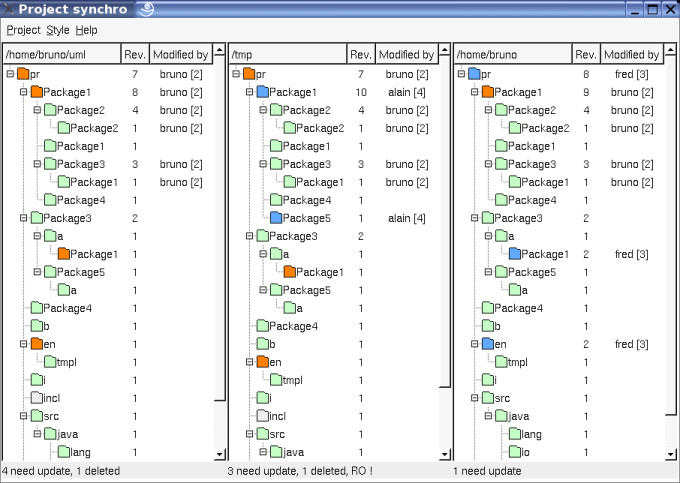680x483 pixels.
Task: Click green i folder icon in /home/bruno/uml pane
Action: pos(37,380)
